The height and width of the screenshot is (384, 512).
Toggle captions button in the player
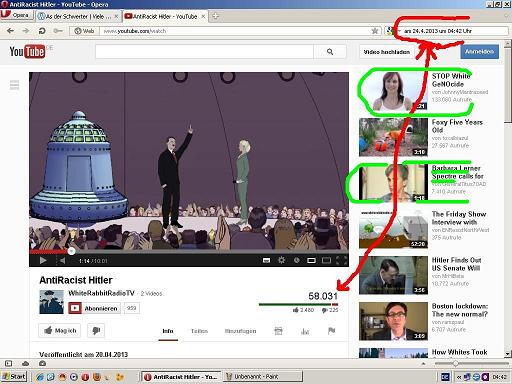point(266,260)
